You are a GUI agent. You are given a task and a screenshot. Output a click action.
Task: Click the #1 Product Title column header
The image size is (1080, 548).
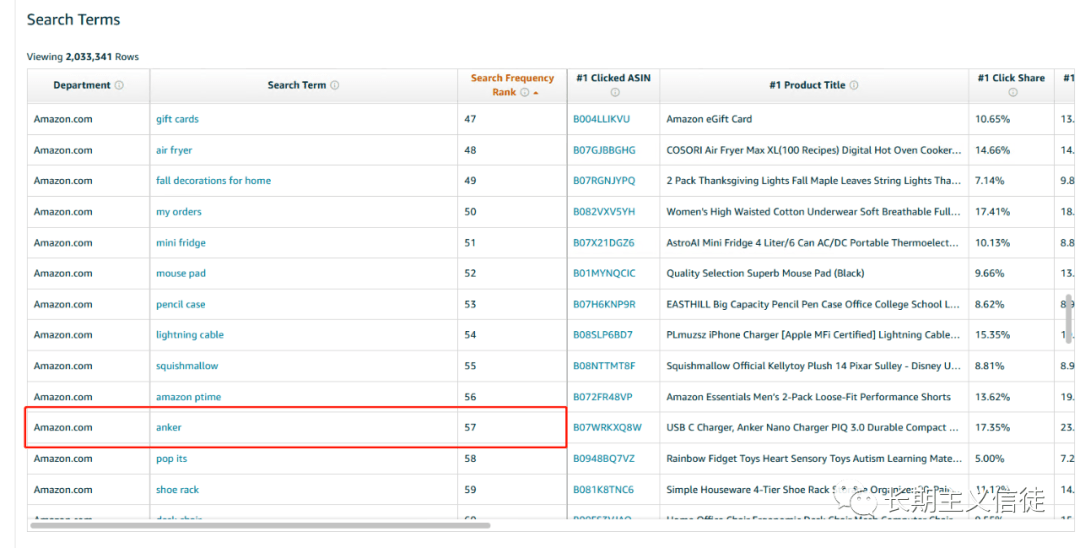point(813,85)
